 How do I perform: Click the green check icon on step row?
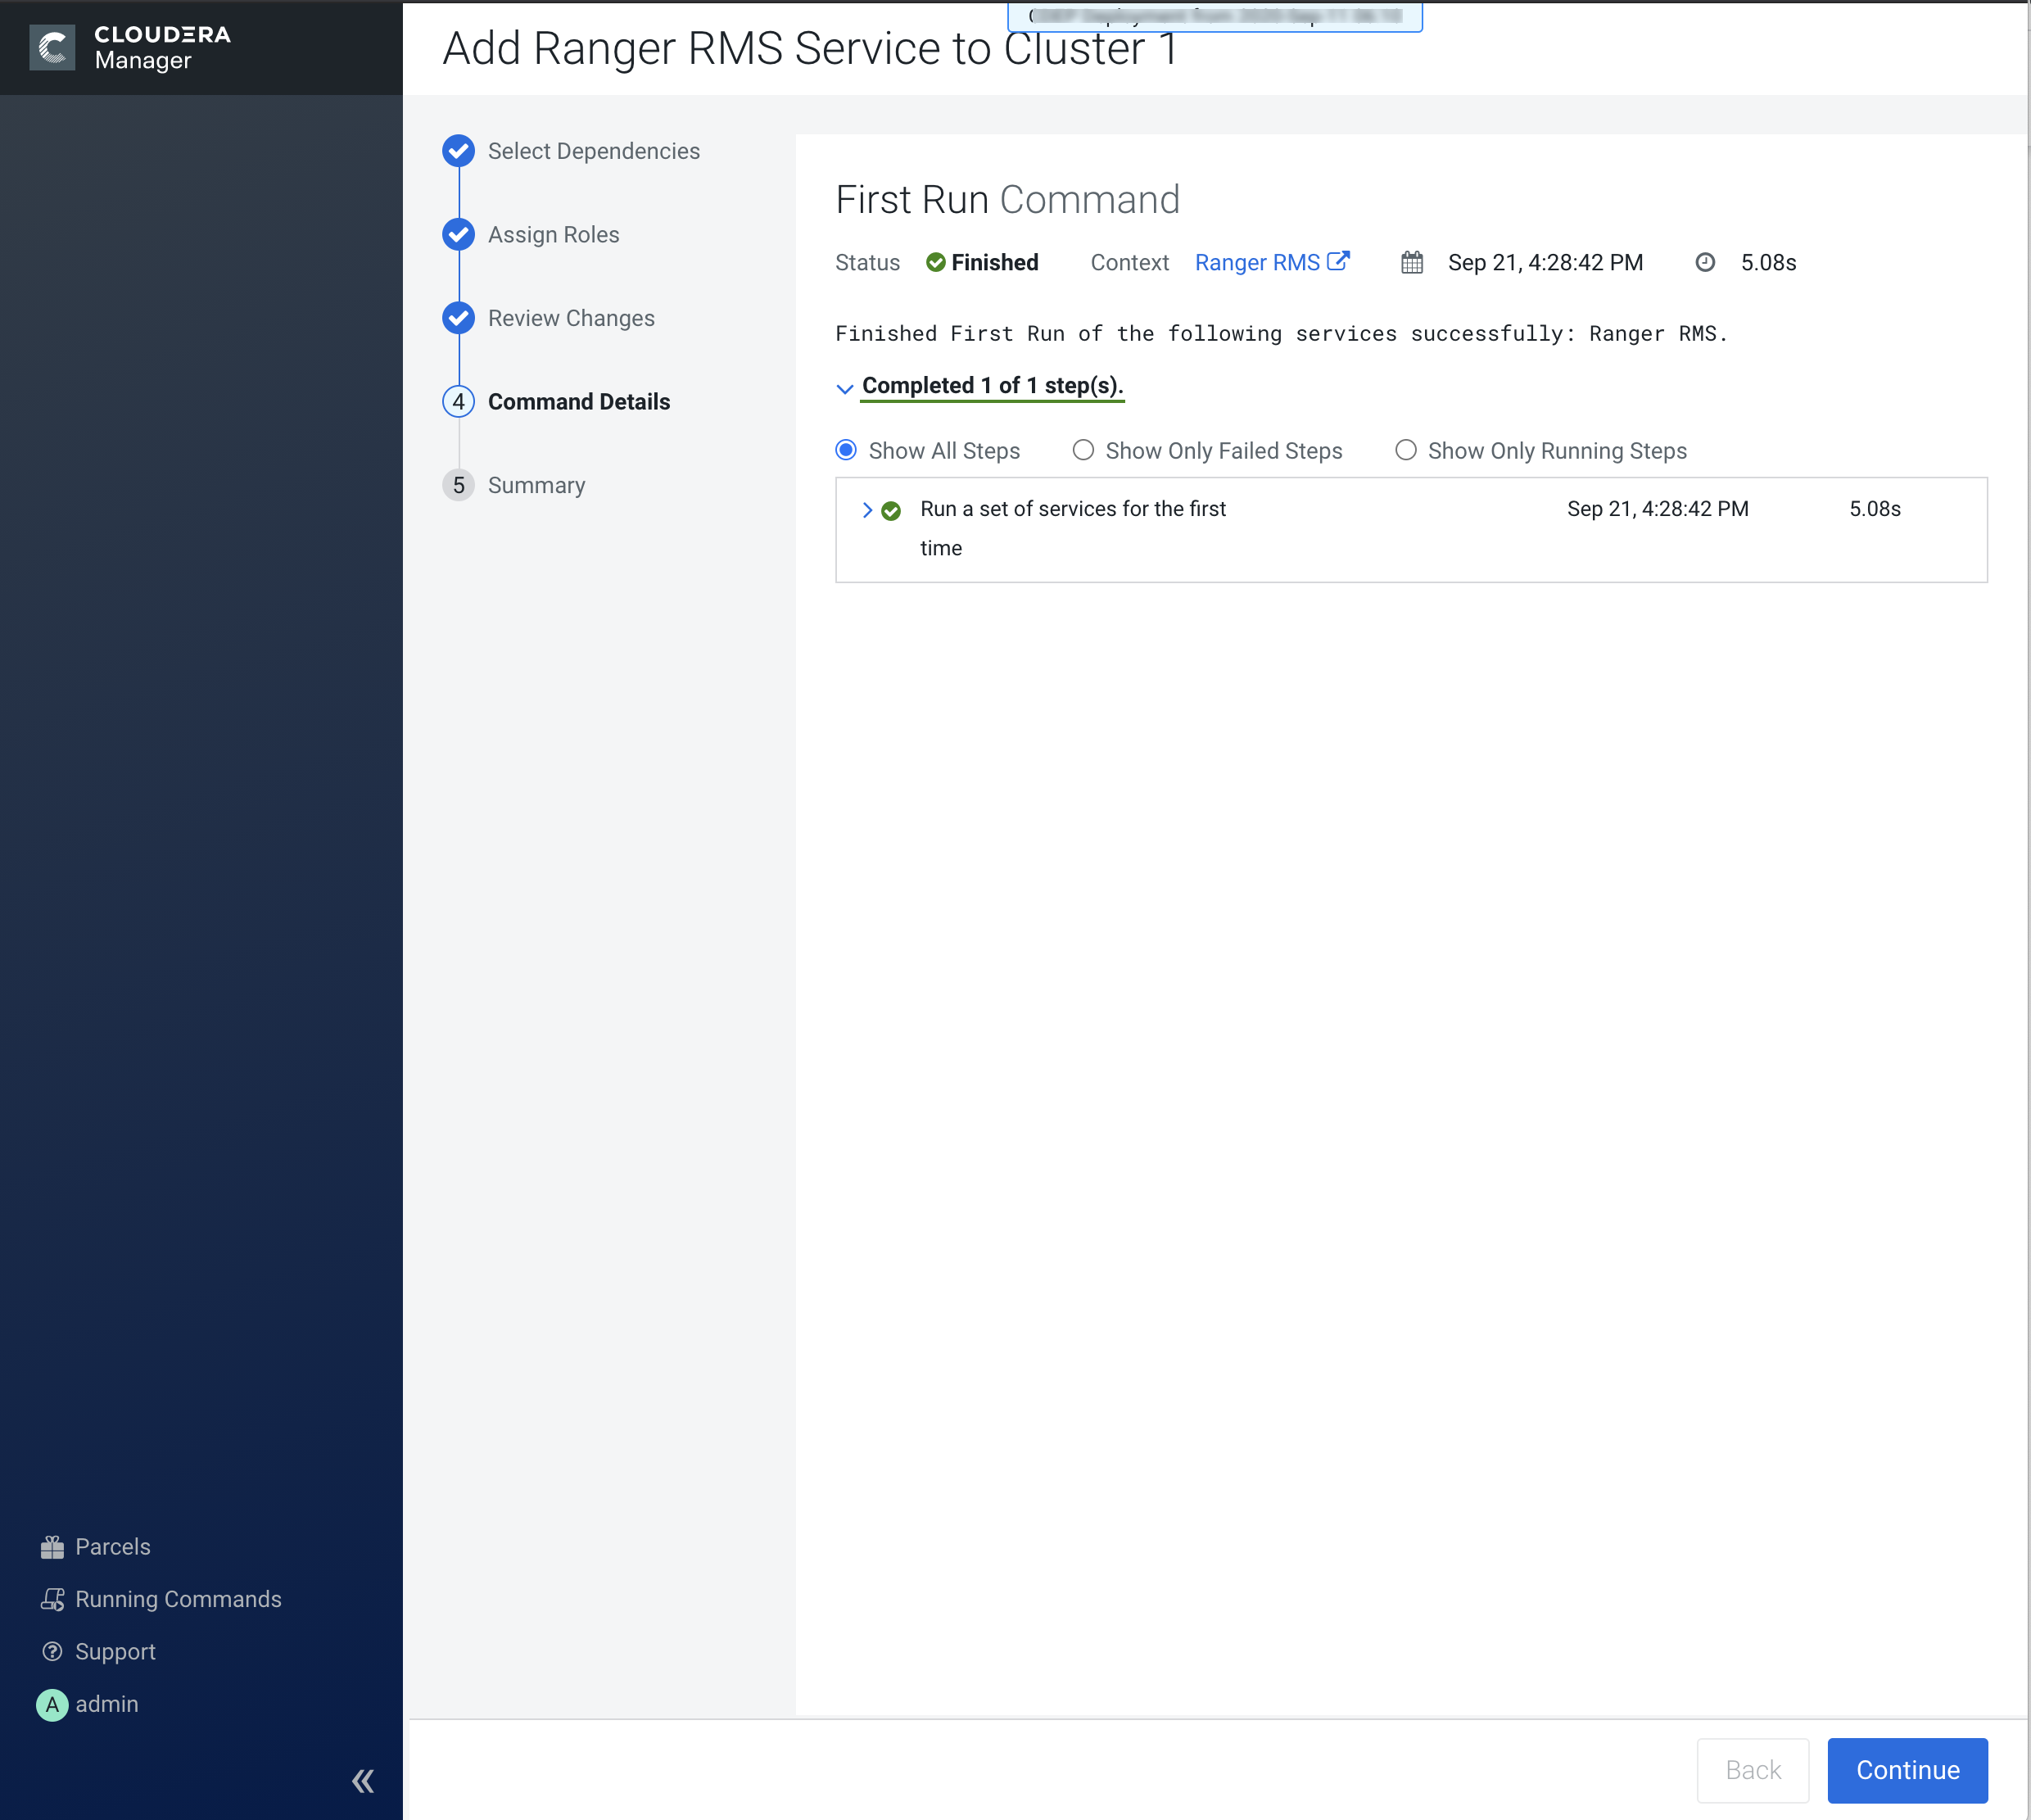[x=891, y=510]
